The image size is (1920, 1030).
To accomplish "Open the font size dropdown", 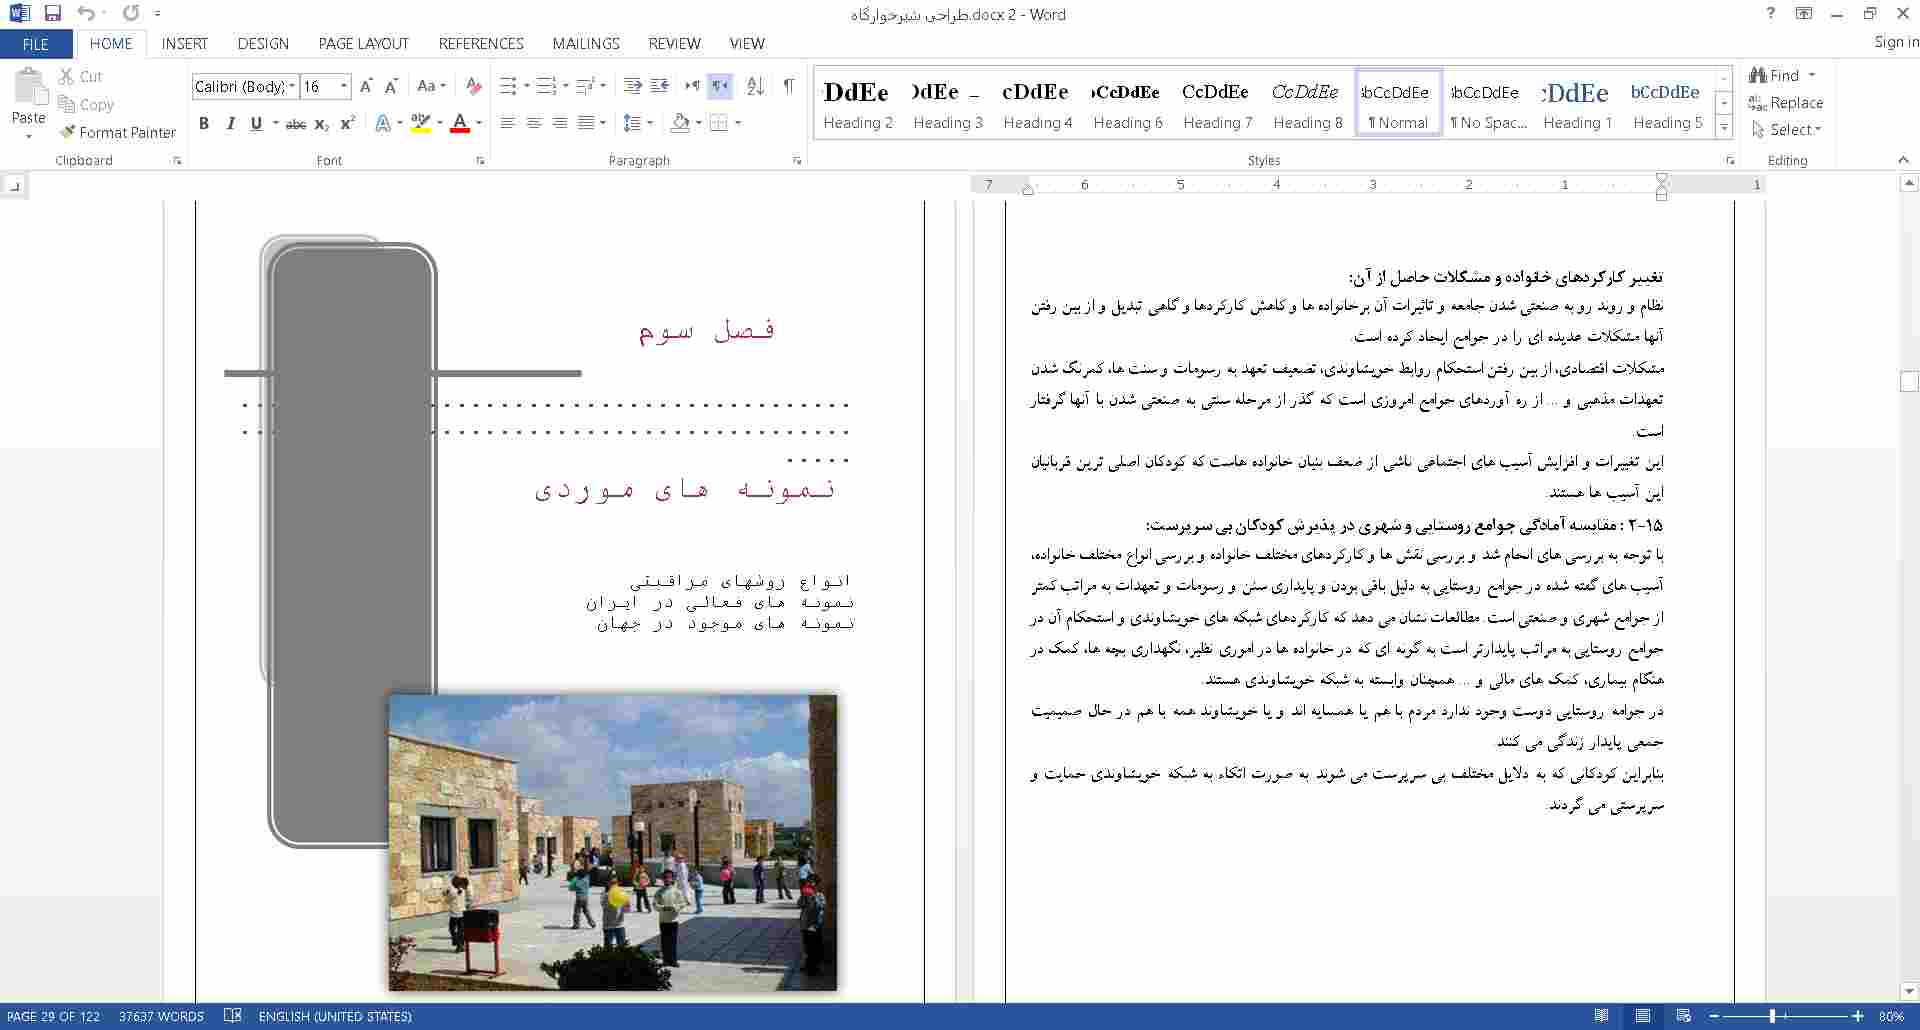I will pyautogui.click(x=344, y=86).
